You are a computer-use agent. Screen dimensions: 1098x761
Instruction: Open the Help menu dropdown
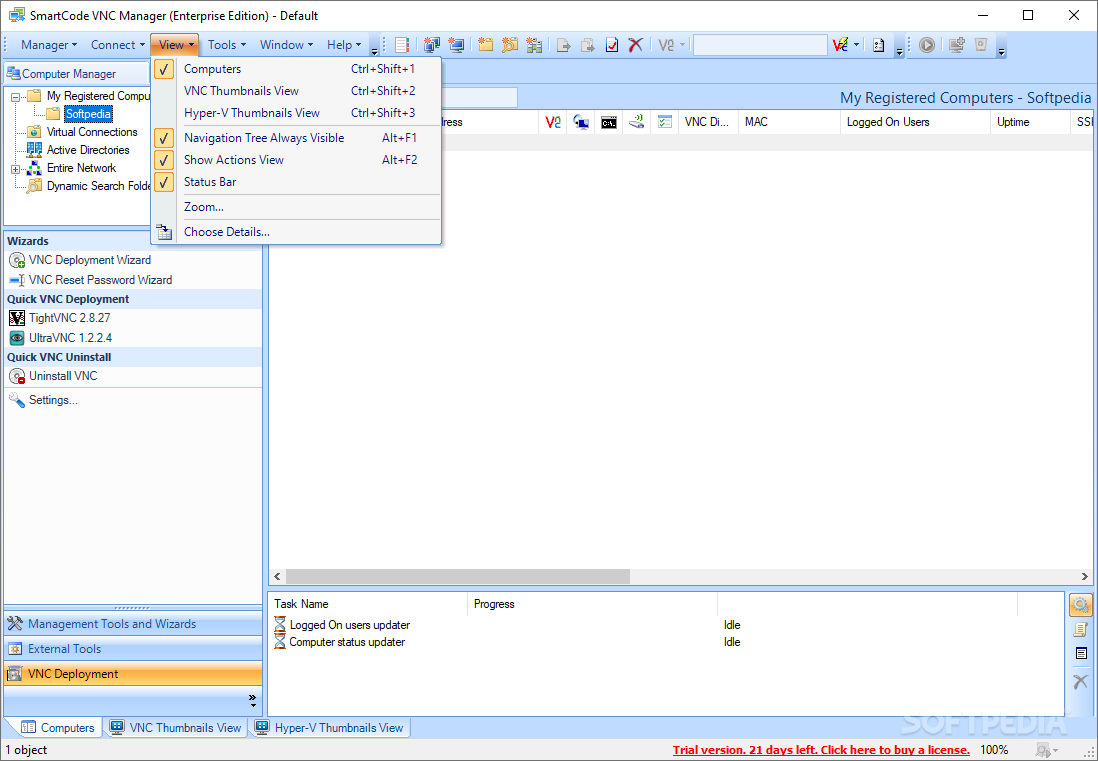[x=344, y=45]
